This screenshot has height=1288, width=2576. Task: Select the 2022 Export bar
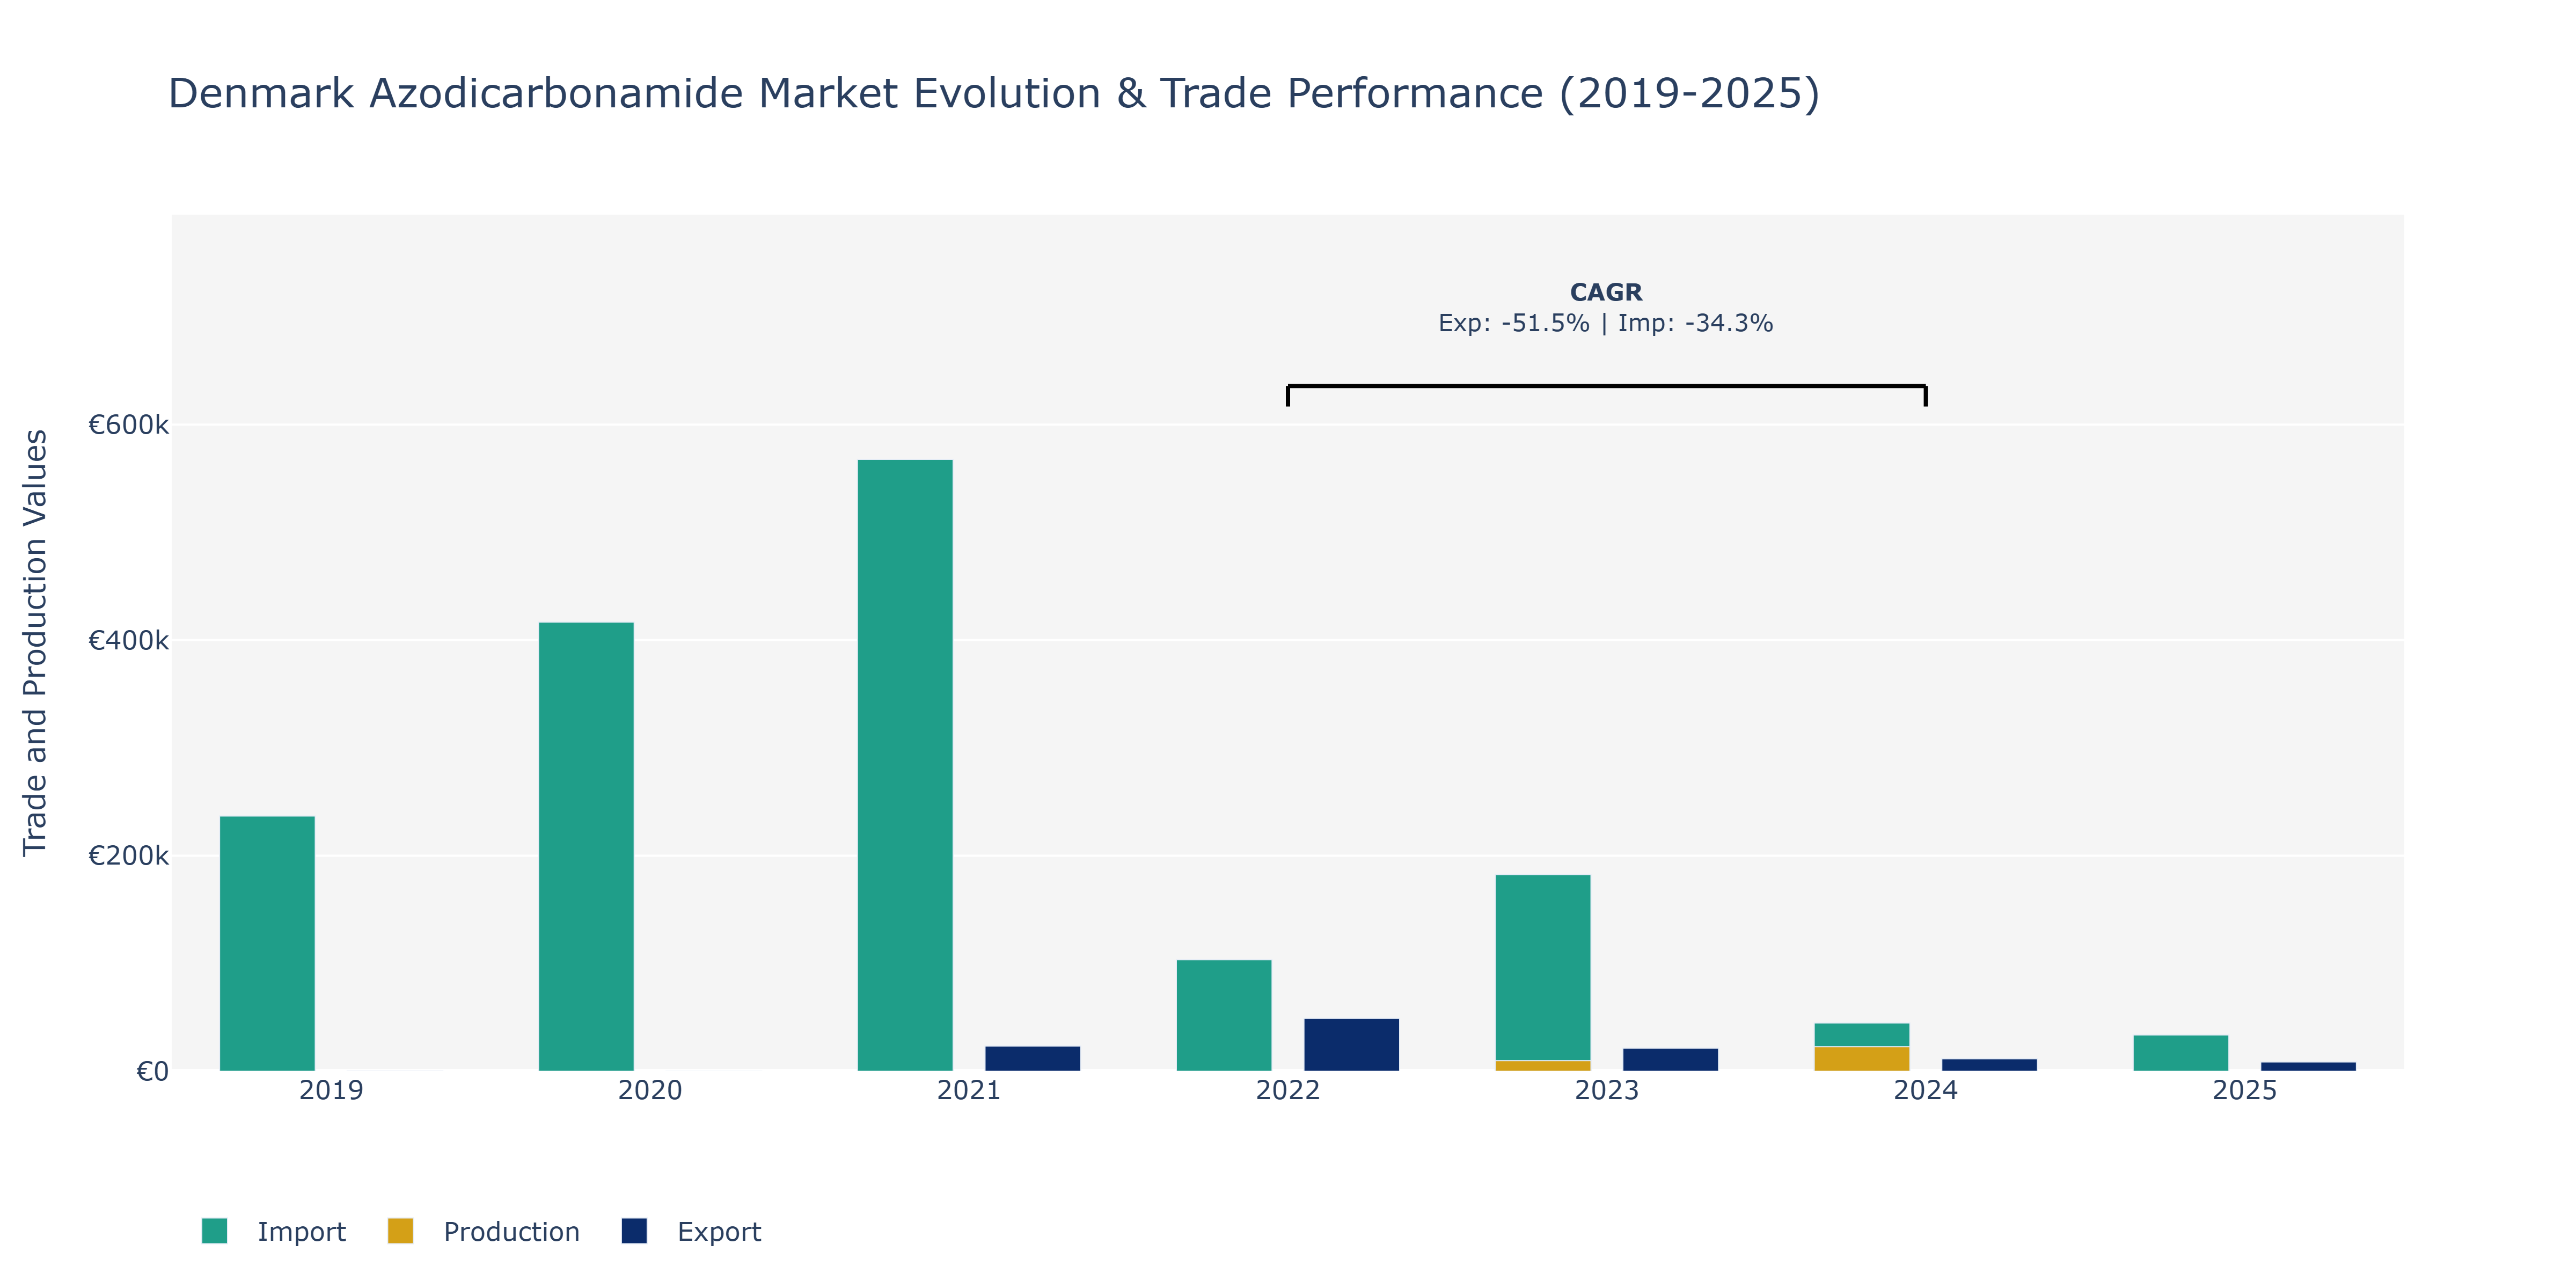(1352, 1045)
